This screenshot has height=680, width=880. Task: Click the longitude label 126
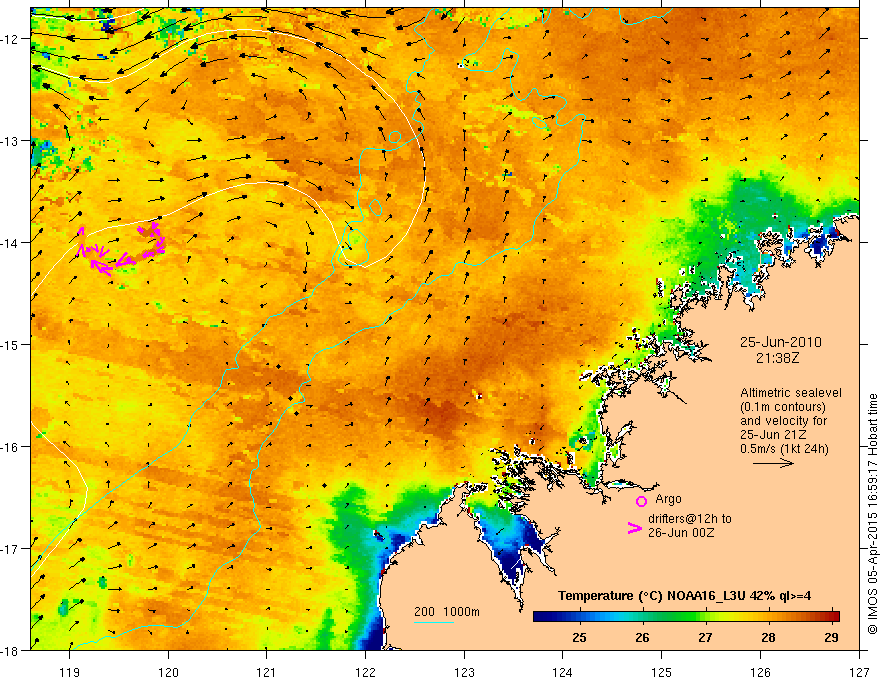[x=760, y=672]
